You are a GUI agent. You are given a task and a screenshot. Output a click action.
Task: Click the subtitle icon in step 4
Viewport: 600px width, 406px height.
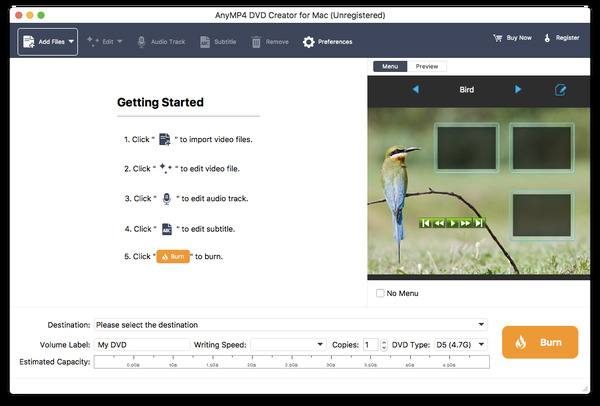167,229
